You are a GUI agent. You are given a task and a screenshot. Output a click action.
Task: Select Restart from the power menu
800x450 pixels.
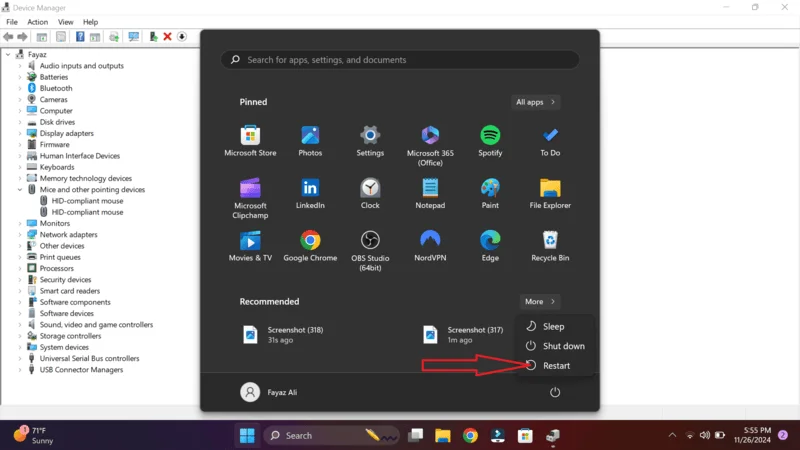[556, 366]
